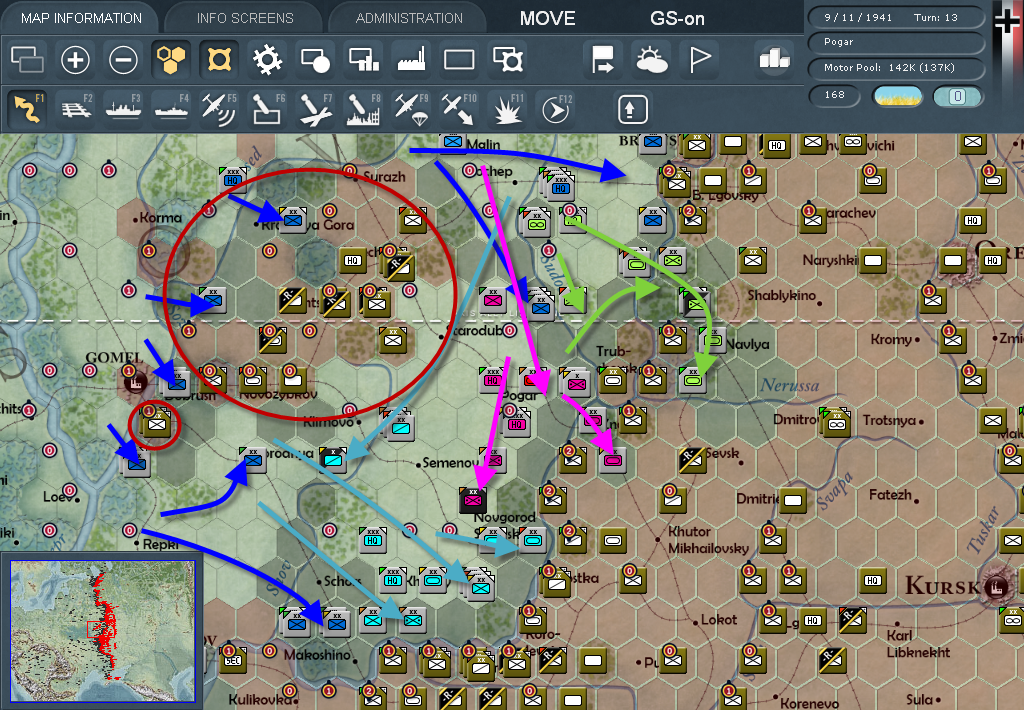Image resolution: width=1024 pixels, height=710 pixels.
Task: Click the pale blue 0 indicator
Action: pos(957,97)
